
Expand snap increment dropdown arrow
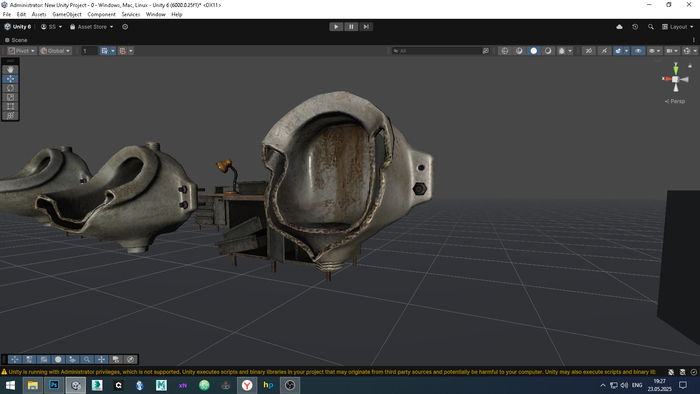click(131, 51)
